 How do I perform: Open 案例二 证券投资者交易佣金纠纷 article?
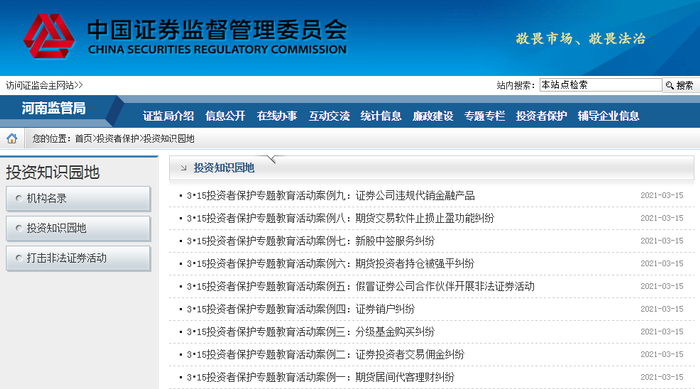[x=325, y=355]
